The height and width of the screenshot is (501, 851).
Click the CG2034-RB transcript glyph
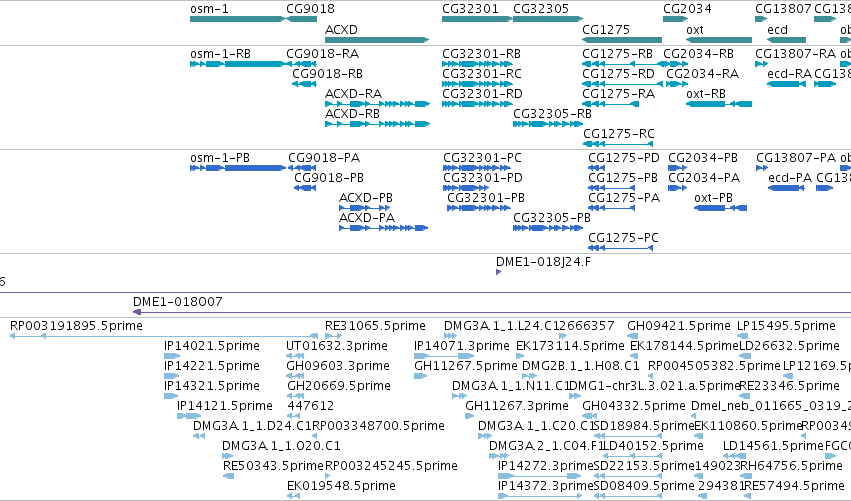[676, 64]
